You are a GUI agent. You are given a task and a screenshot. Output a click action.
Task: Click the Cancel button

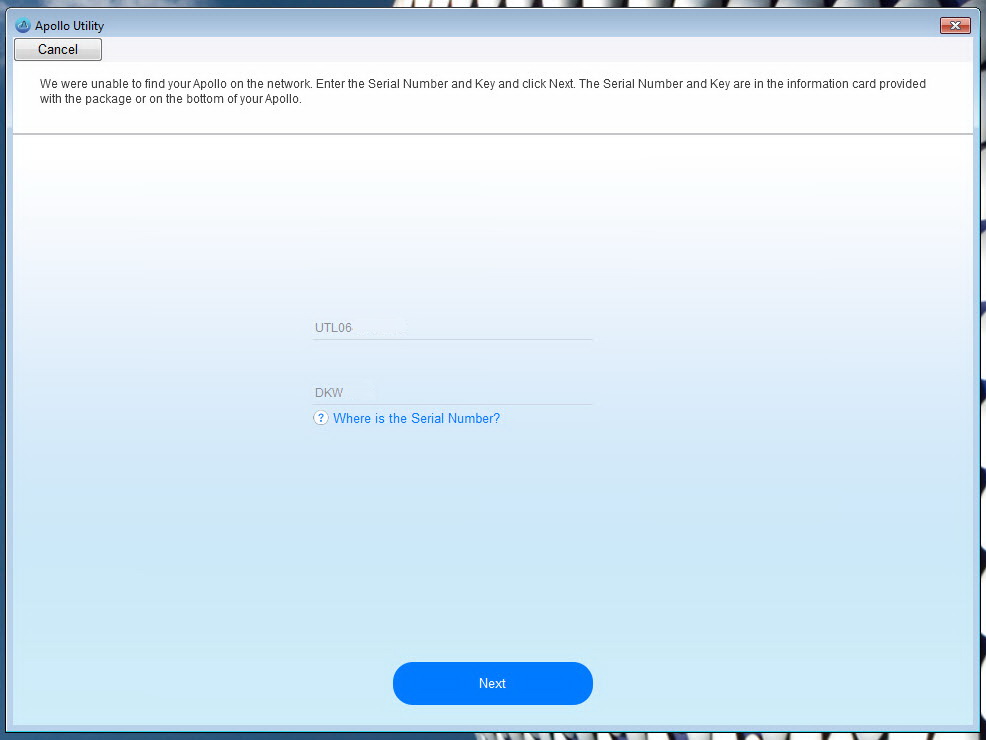tap(58, 50)
